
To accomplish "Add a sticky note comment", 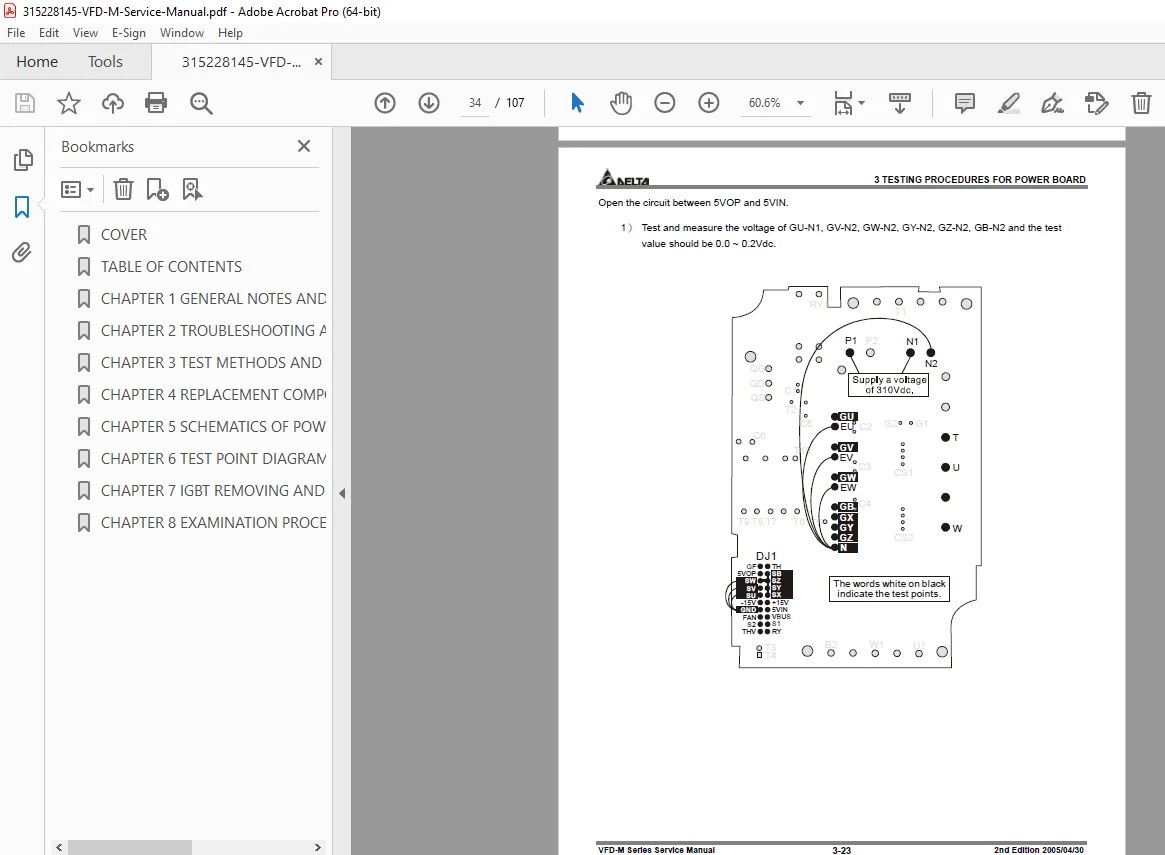I will pyautogui.click(x=964, y=103).
